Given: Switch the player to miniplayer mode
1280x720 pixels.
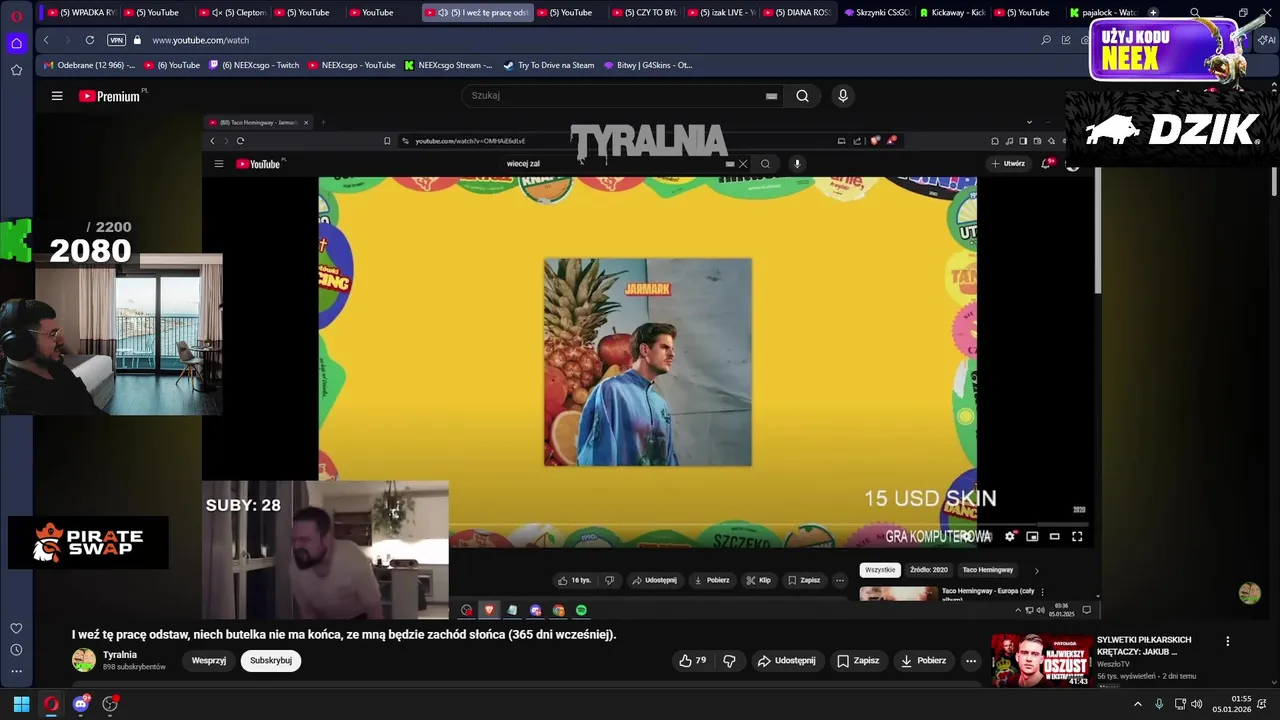Looking at the screenshot, I should pos(1032,537).
